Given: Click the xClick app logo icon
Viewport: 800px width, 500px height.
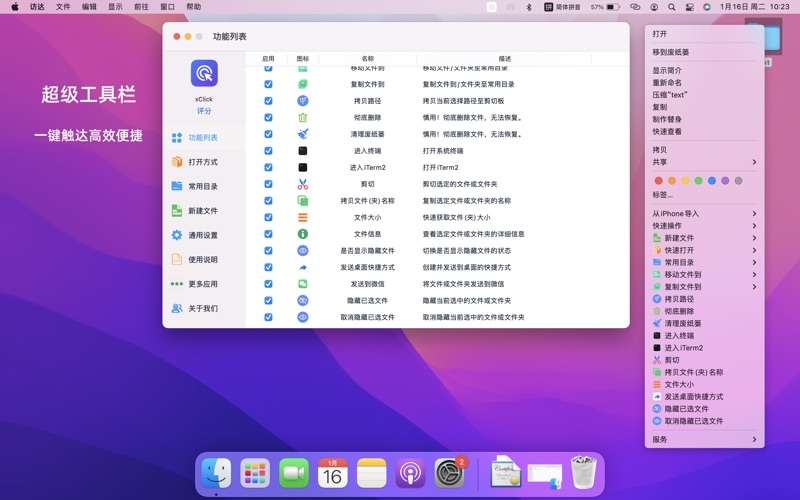Looking at the screenshot, I should pyautogui.click(x=204, y=73).
